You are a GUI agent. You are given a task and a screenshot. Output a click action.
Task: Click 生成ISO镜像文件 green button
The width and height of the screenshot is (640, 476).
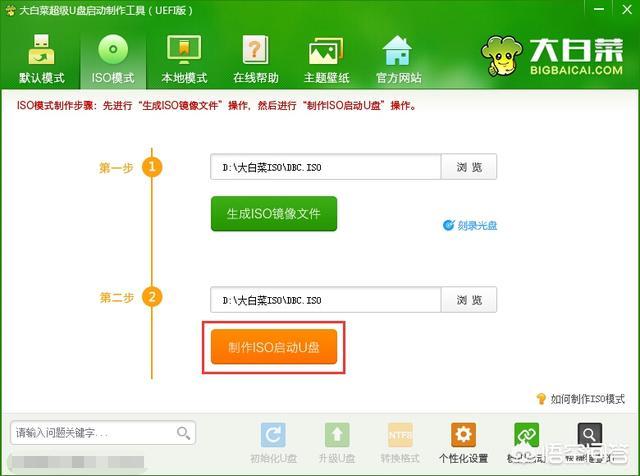(x=274, y=214)
